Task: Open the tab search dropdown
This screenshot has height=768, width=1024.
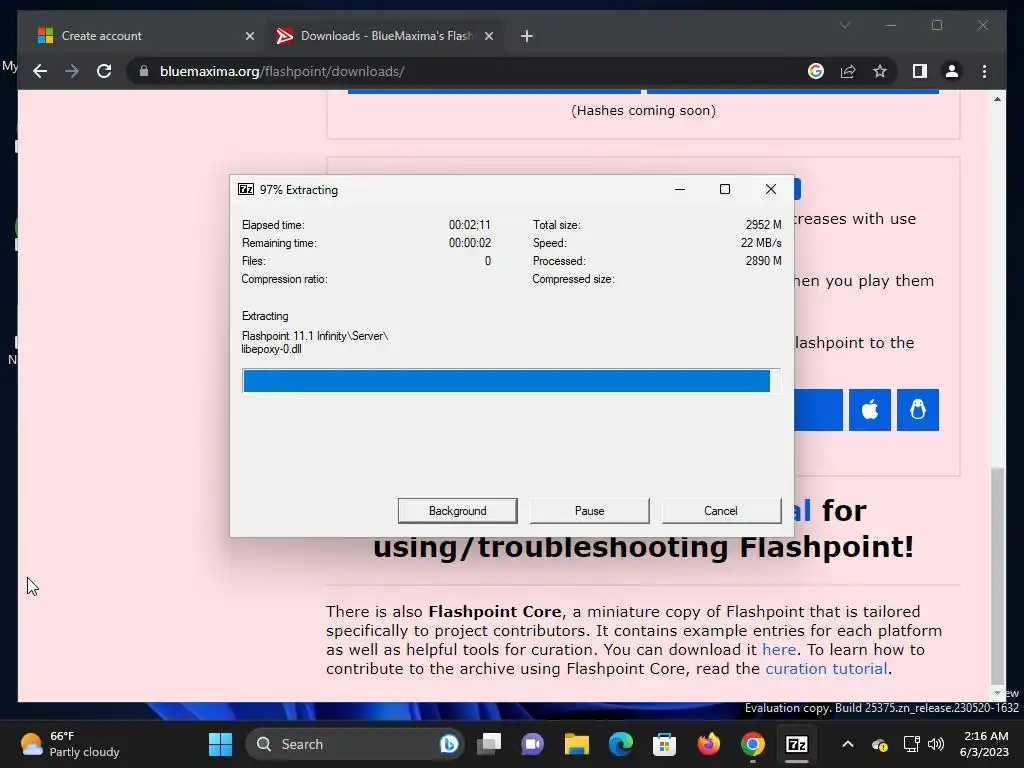Action: click(844, 25)
